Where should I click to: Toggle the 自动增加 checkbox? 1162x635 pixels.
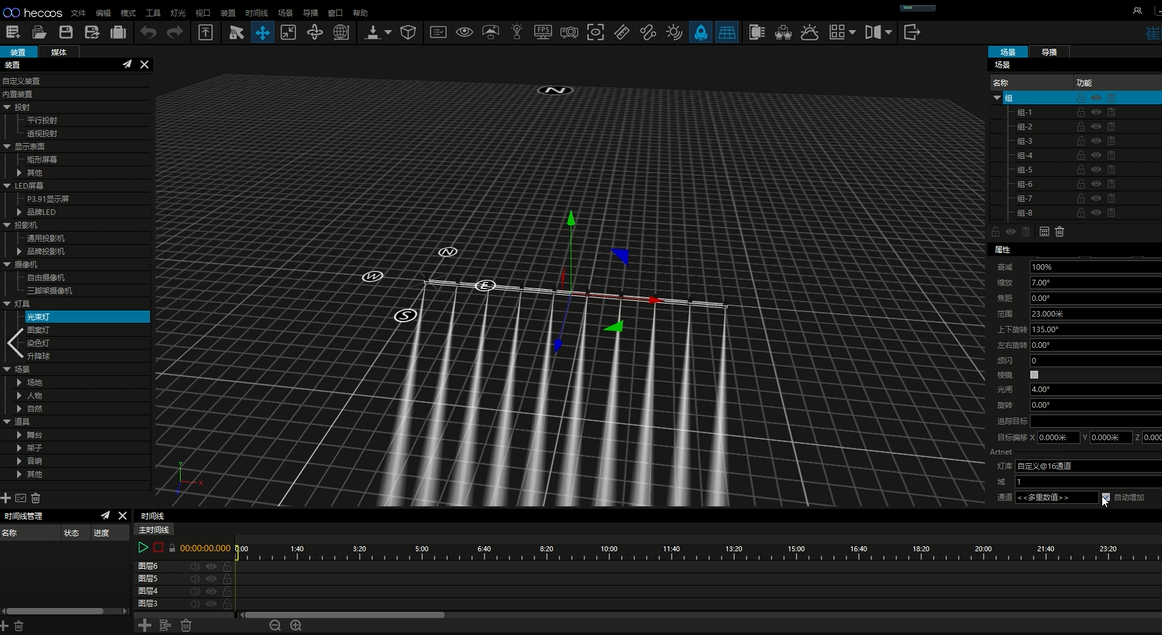(x=1106, y=497)
